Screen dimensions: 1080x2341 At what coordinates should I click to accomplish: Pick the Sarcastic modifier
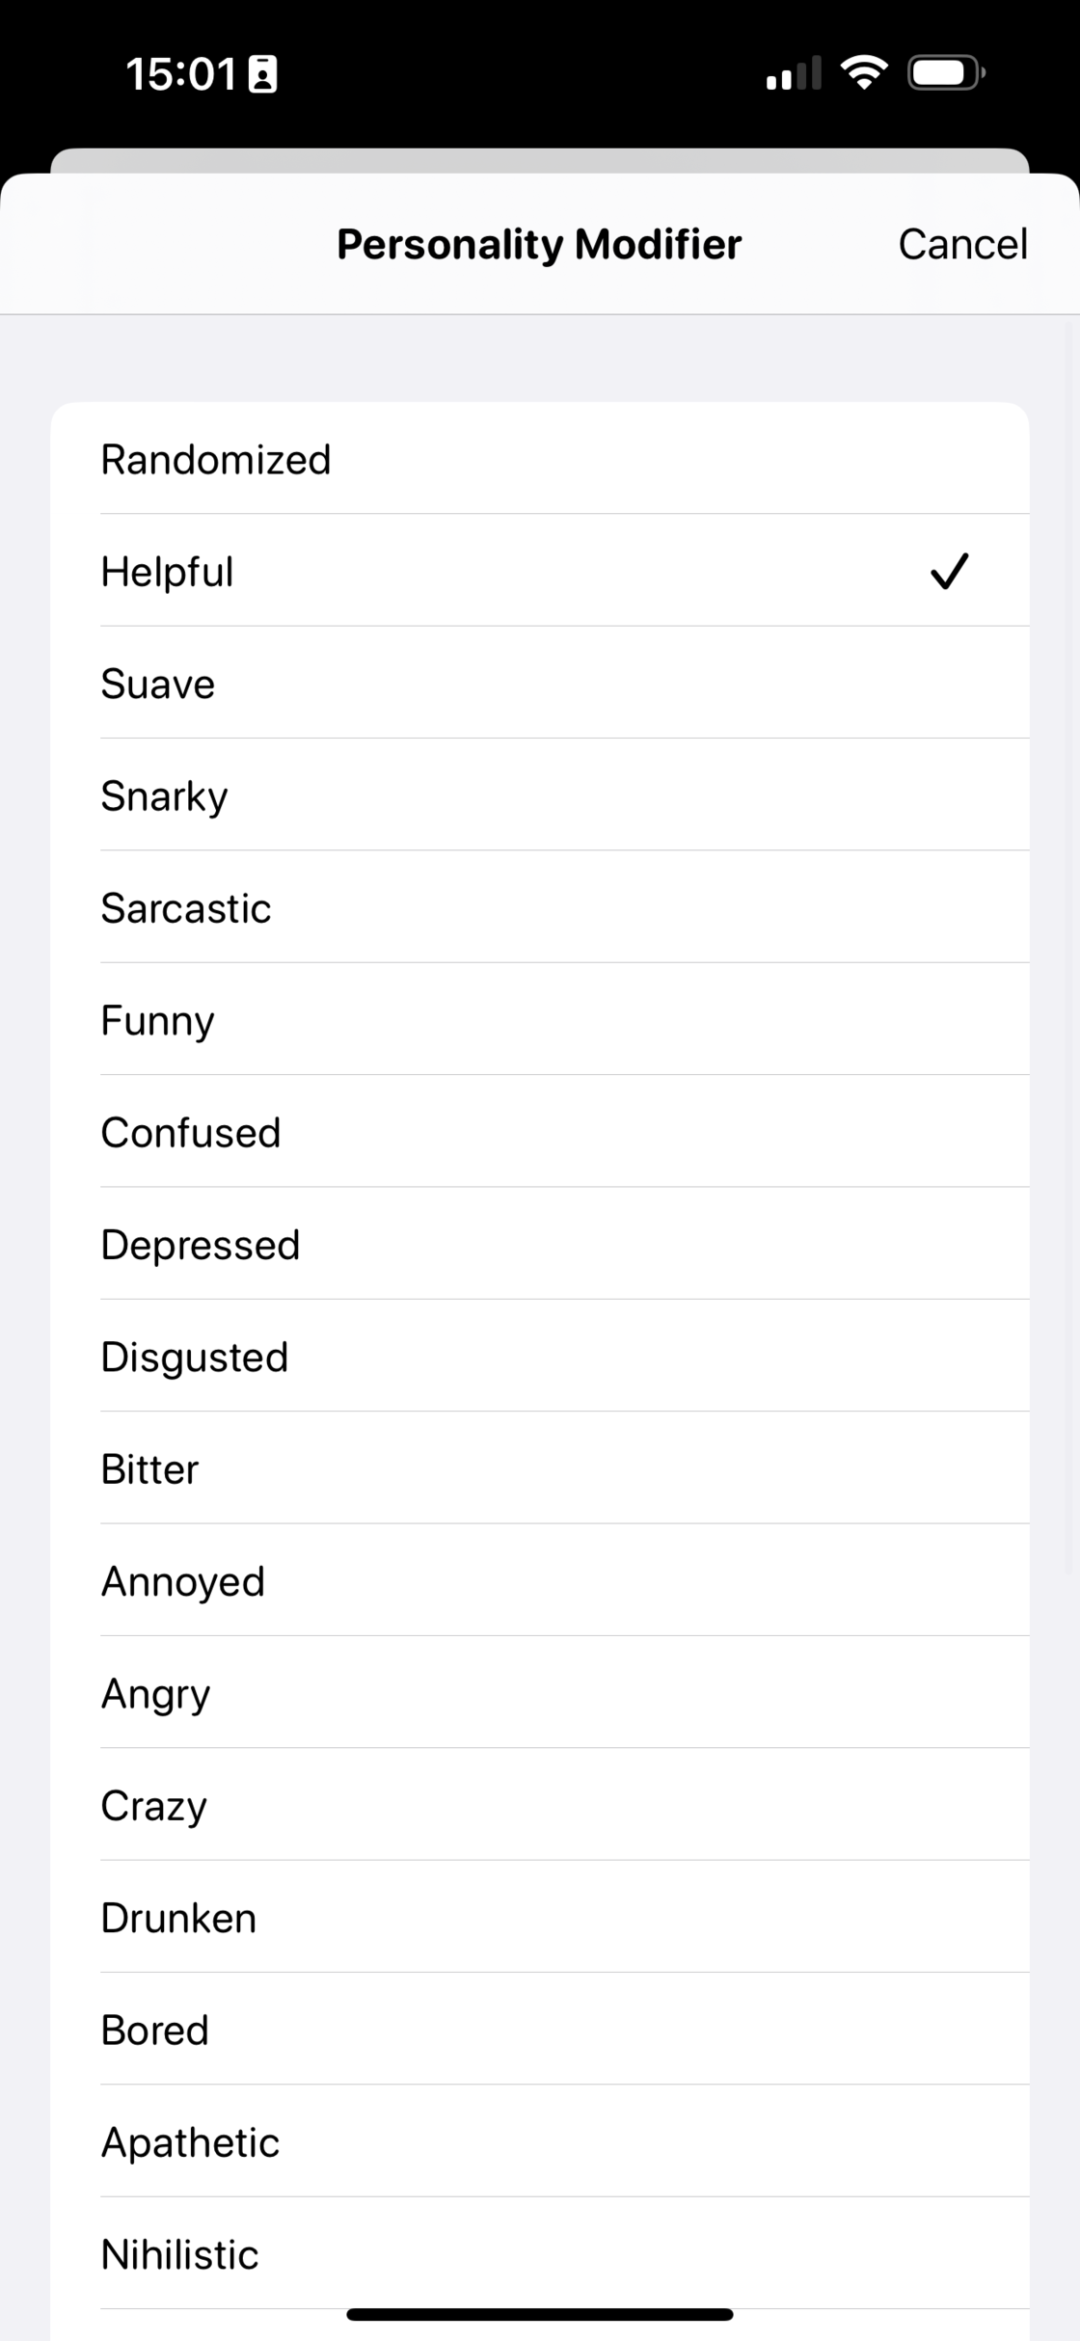[x=186, y=908]
